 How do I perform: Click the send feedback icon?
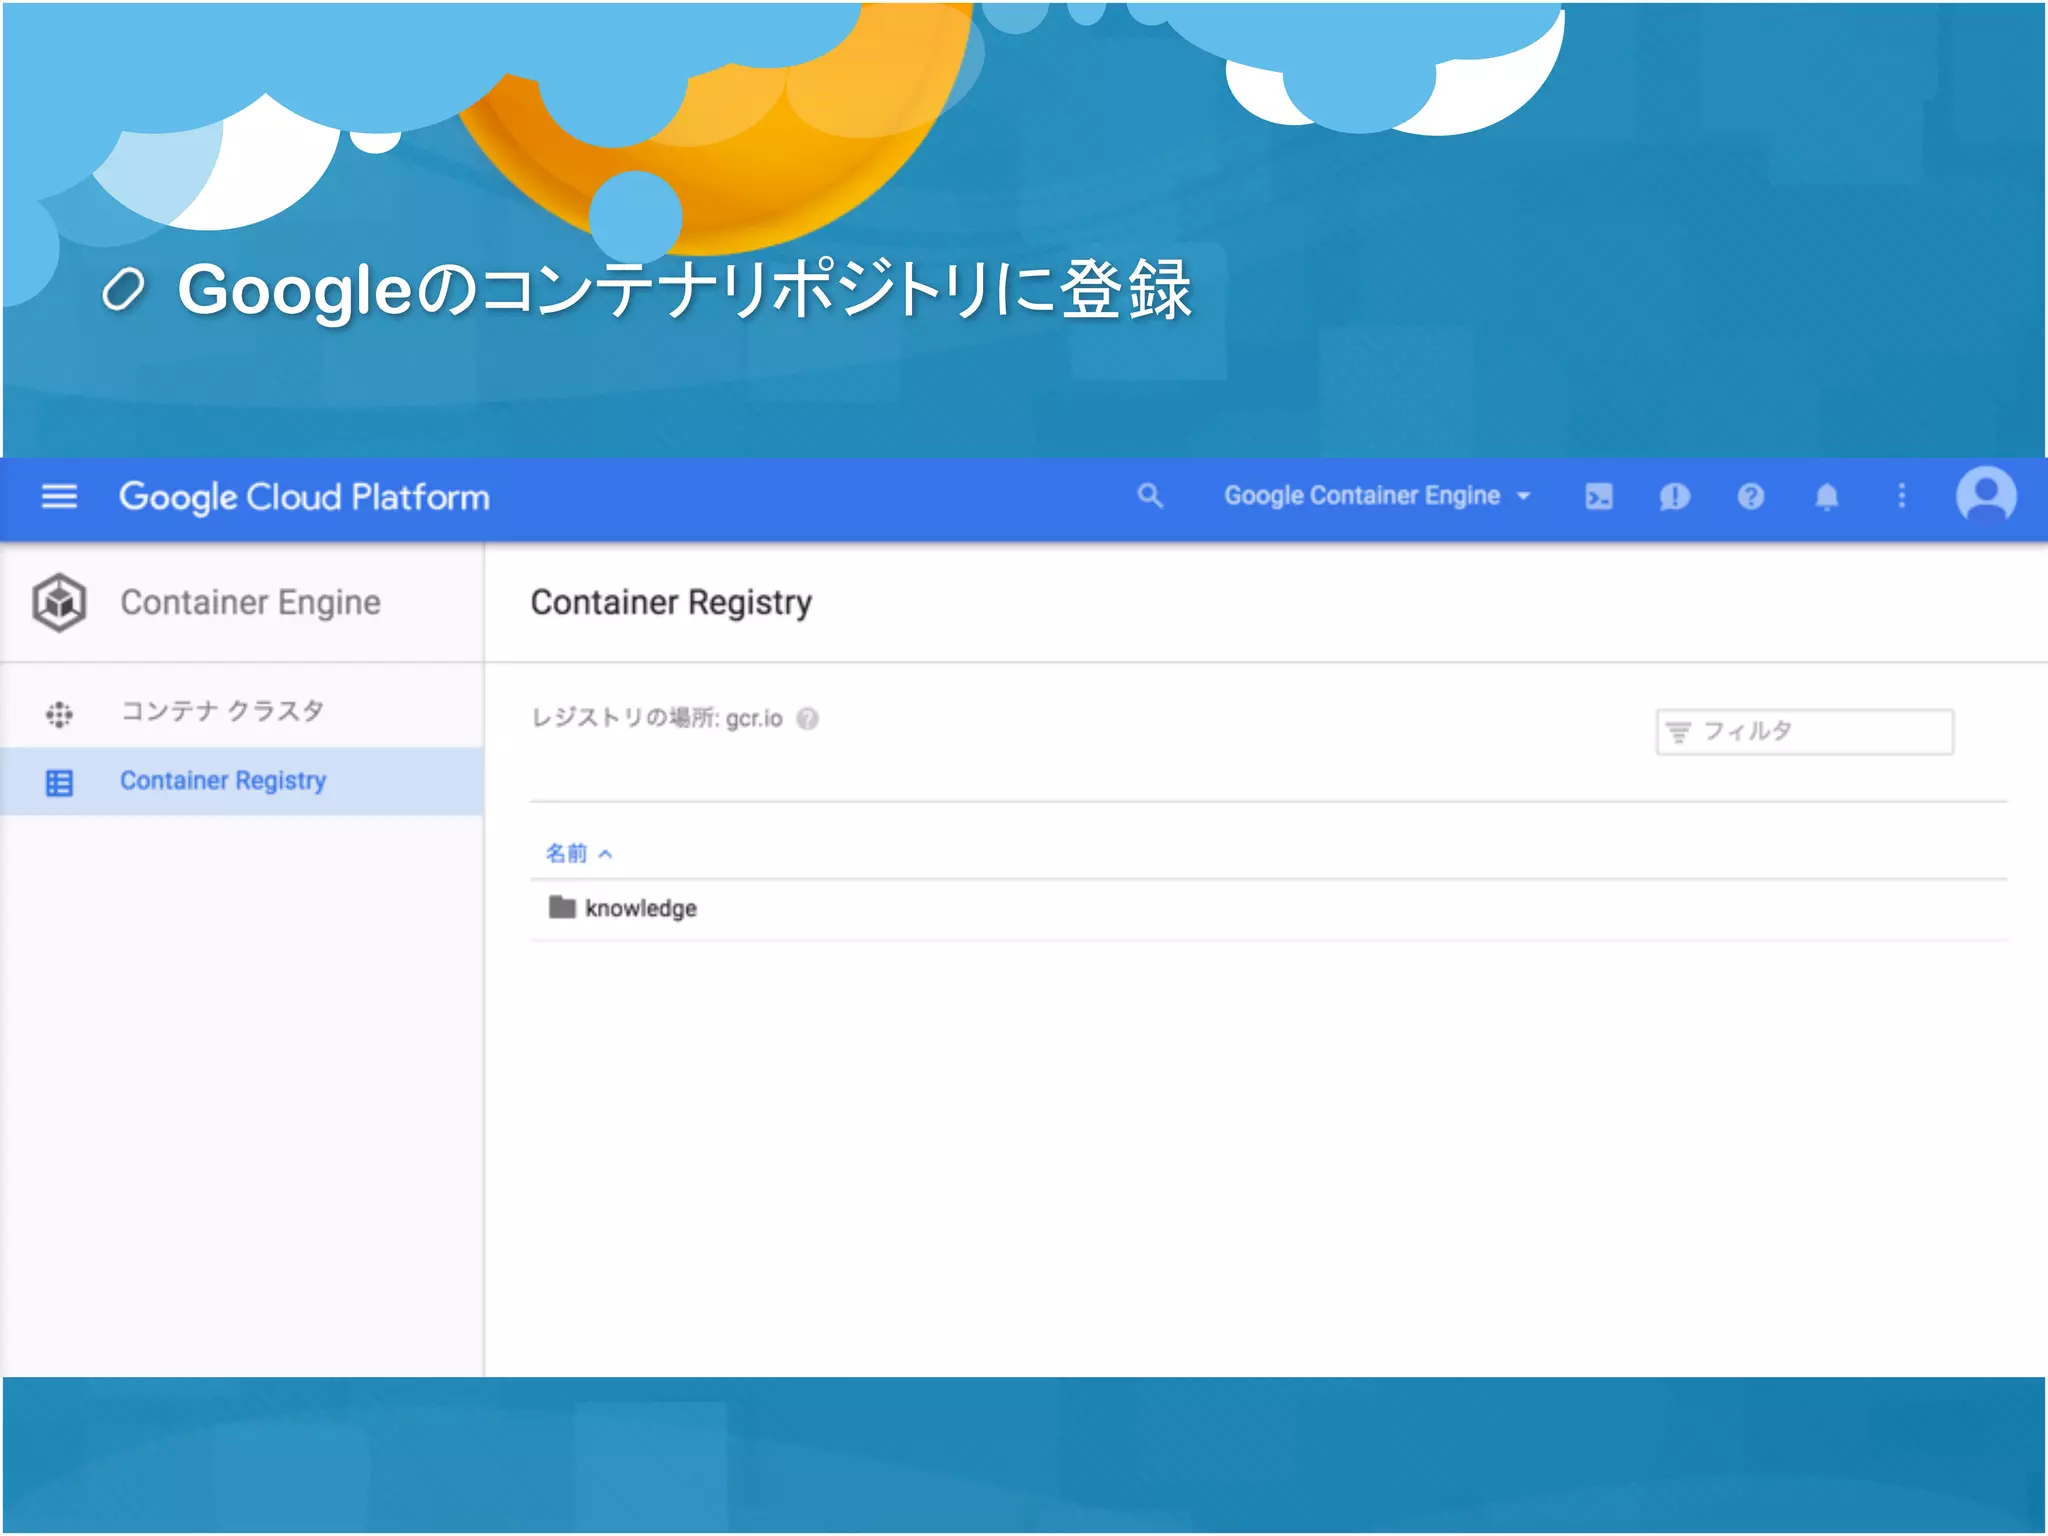(1674, 496)
